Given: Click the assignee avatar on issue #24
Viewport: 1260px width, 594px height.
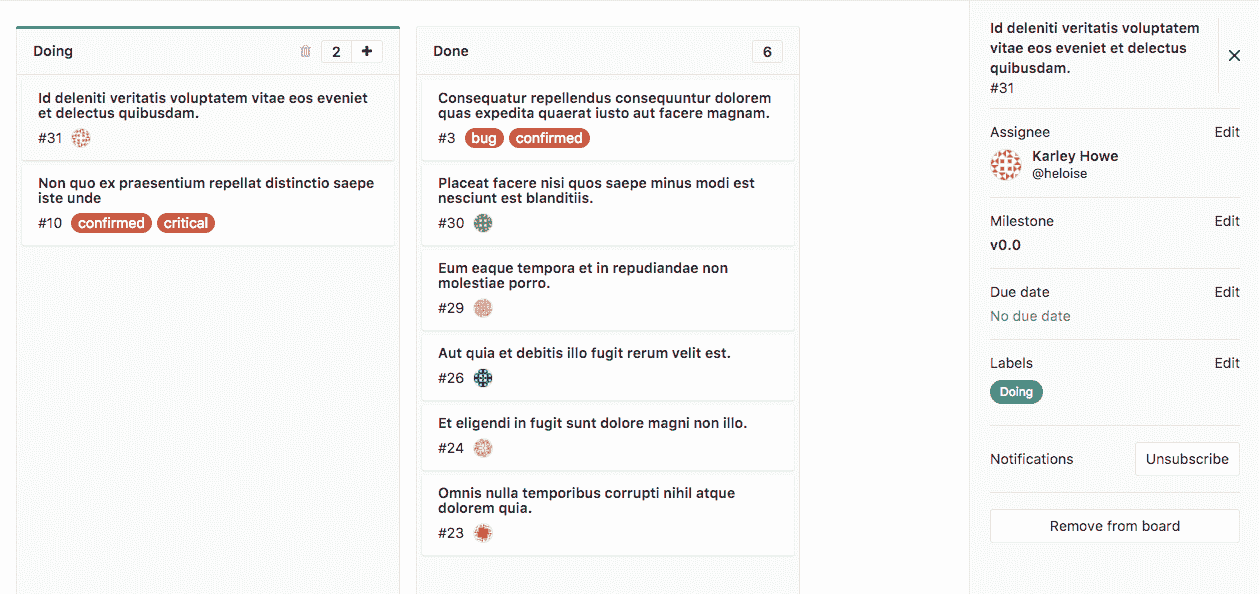Looking at the screenshot, I should tap(483, 448).
